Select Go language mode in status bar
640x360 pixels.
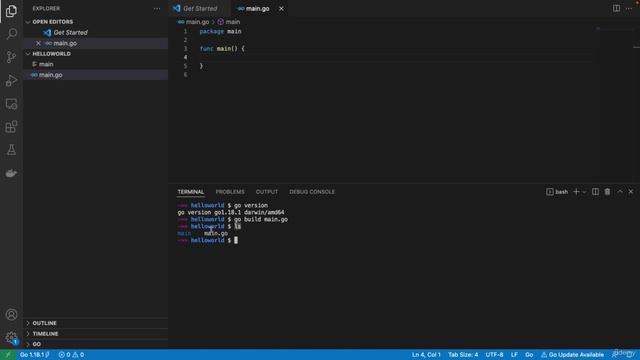[x=529, y=355]
